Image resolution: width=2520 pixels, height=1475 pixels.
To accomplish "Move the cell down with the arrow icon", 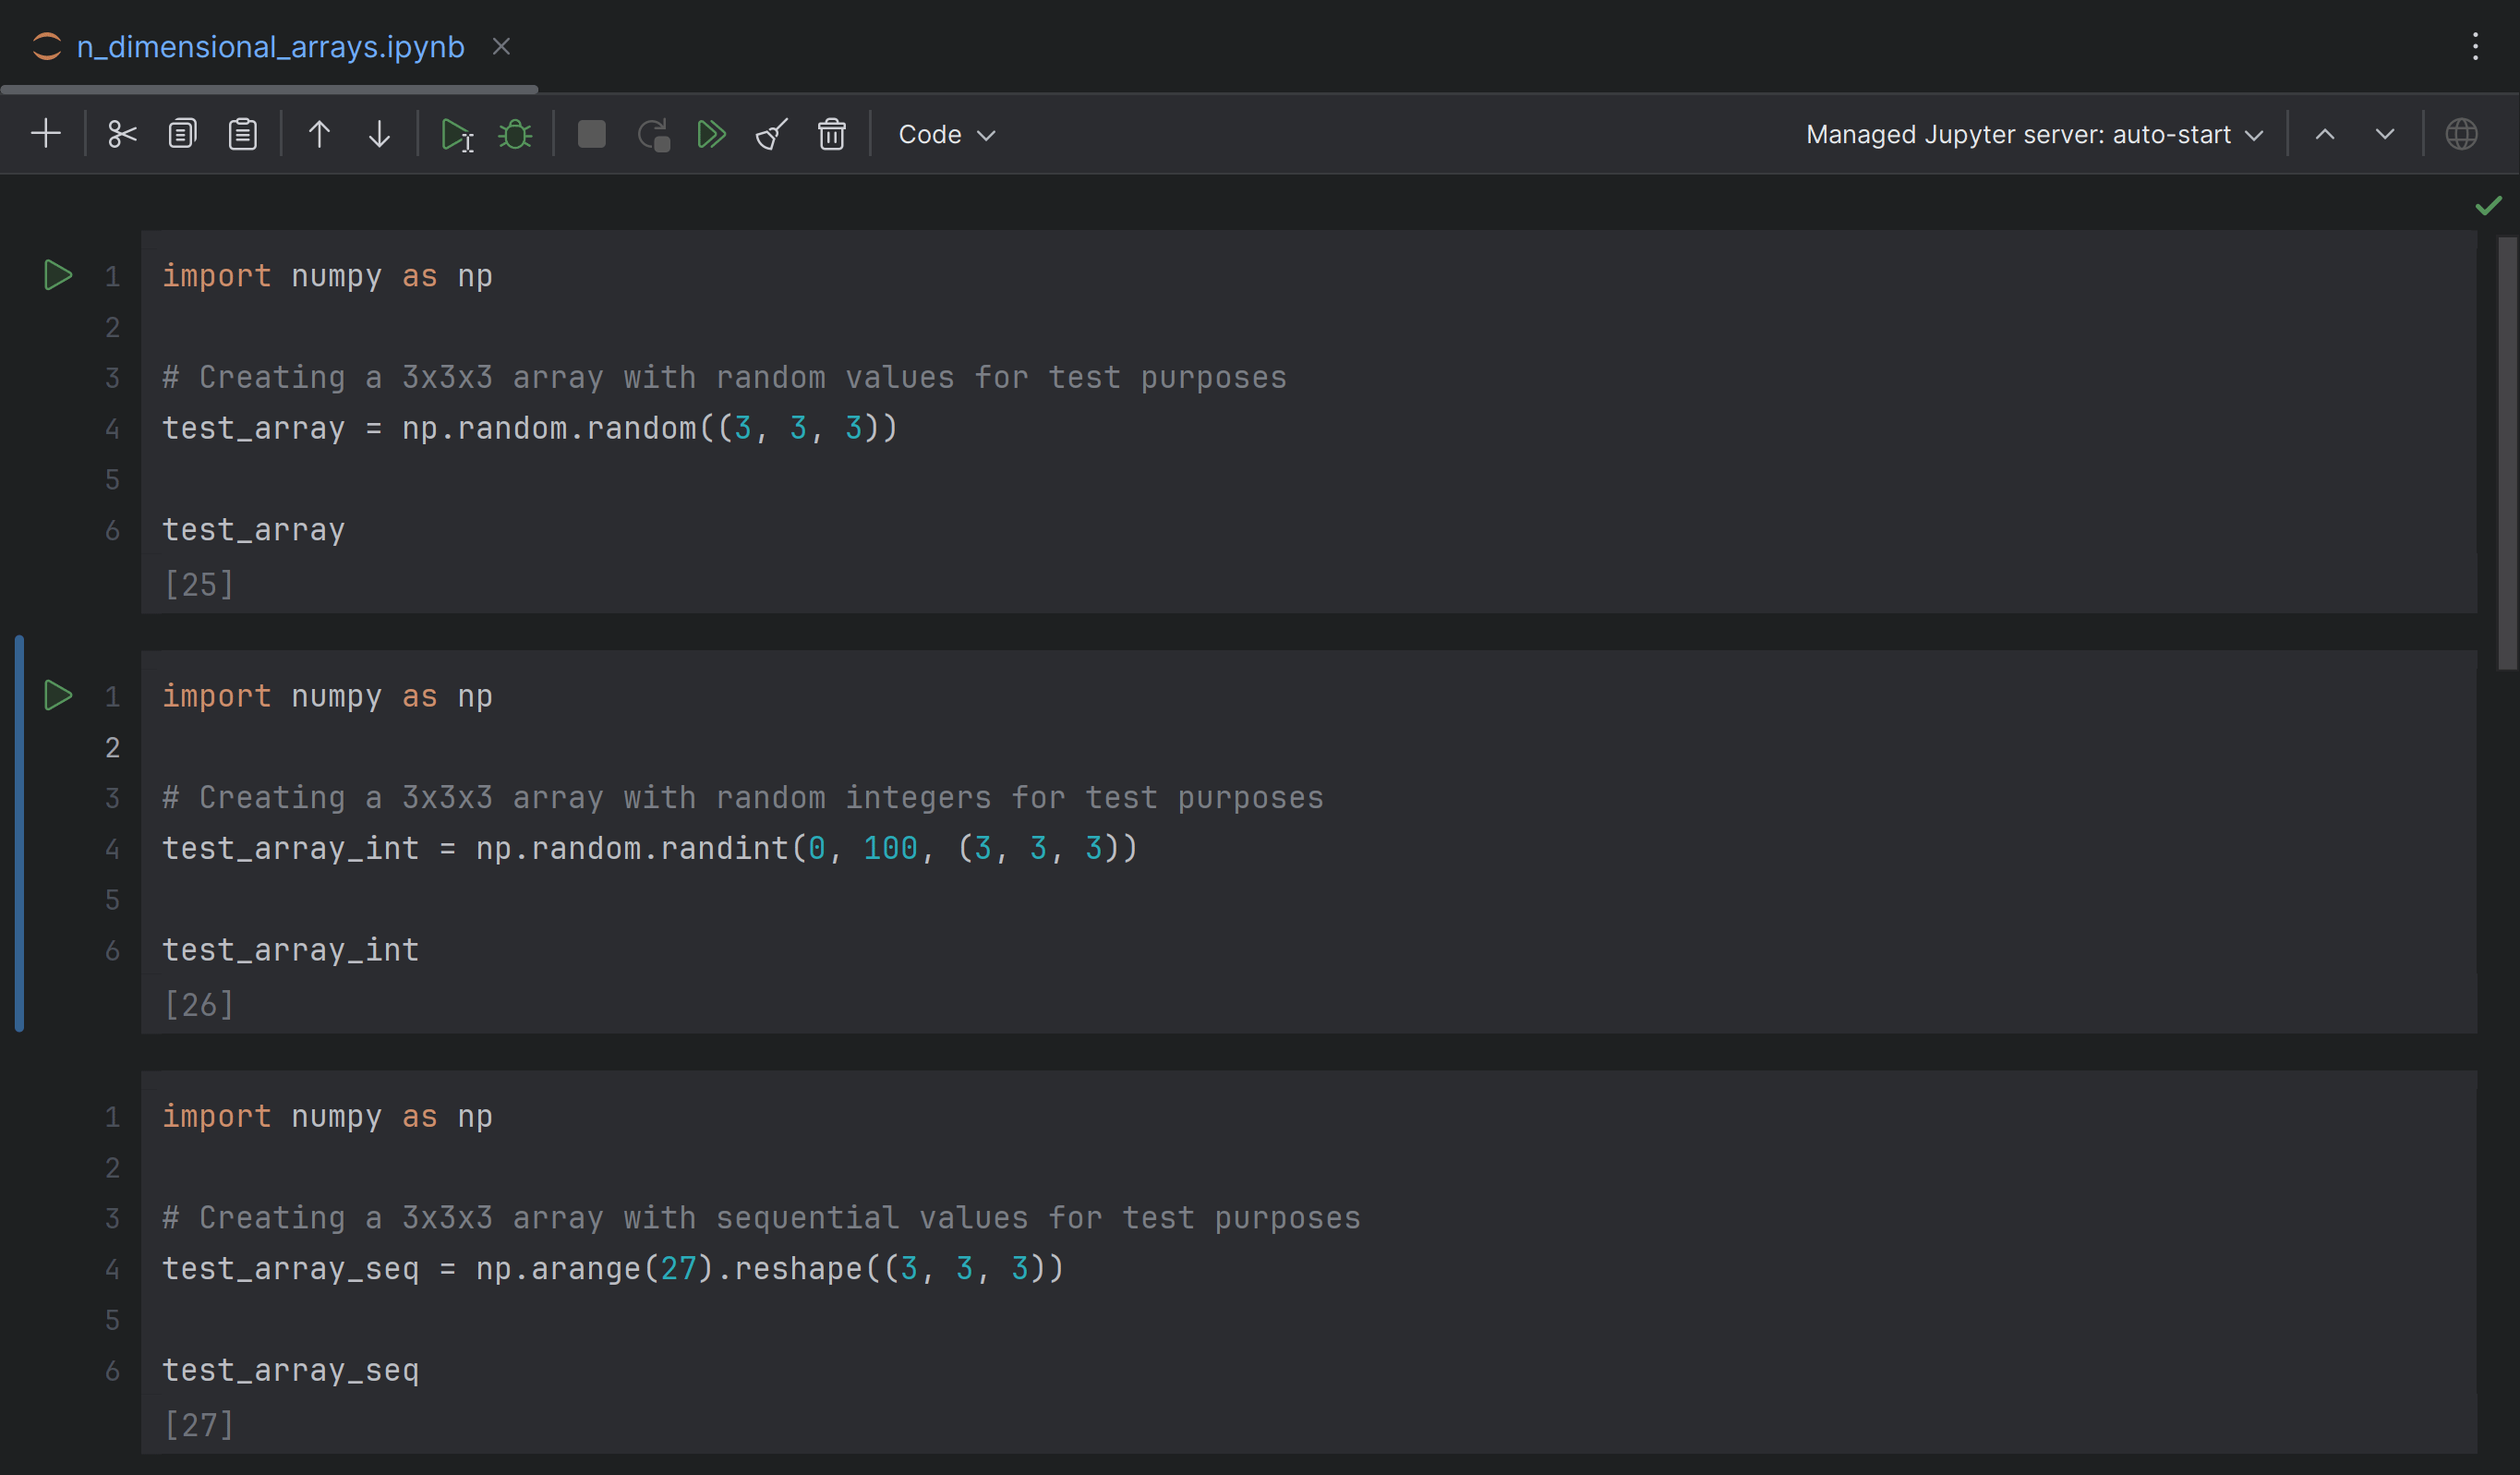I will coord(379,134).
